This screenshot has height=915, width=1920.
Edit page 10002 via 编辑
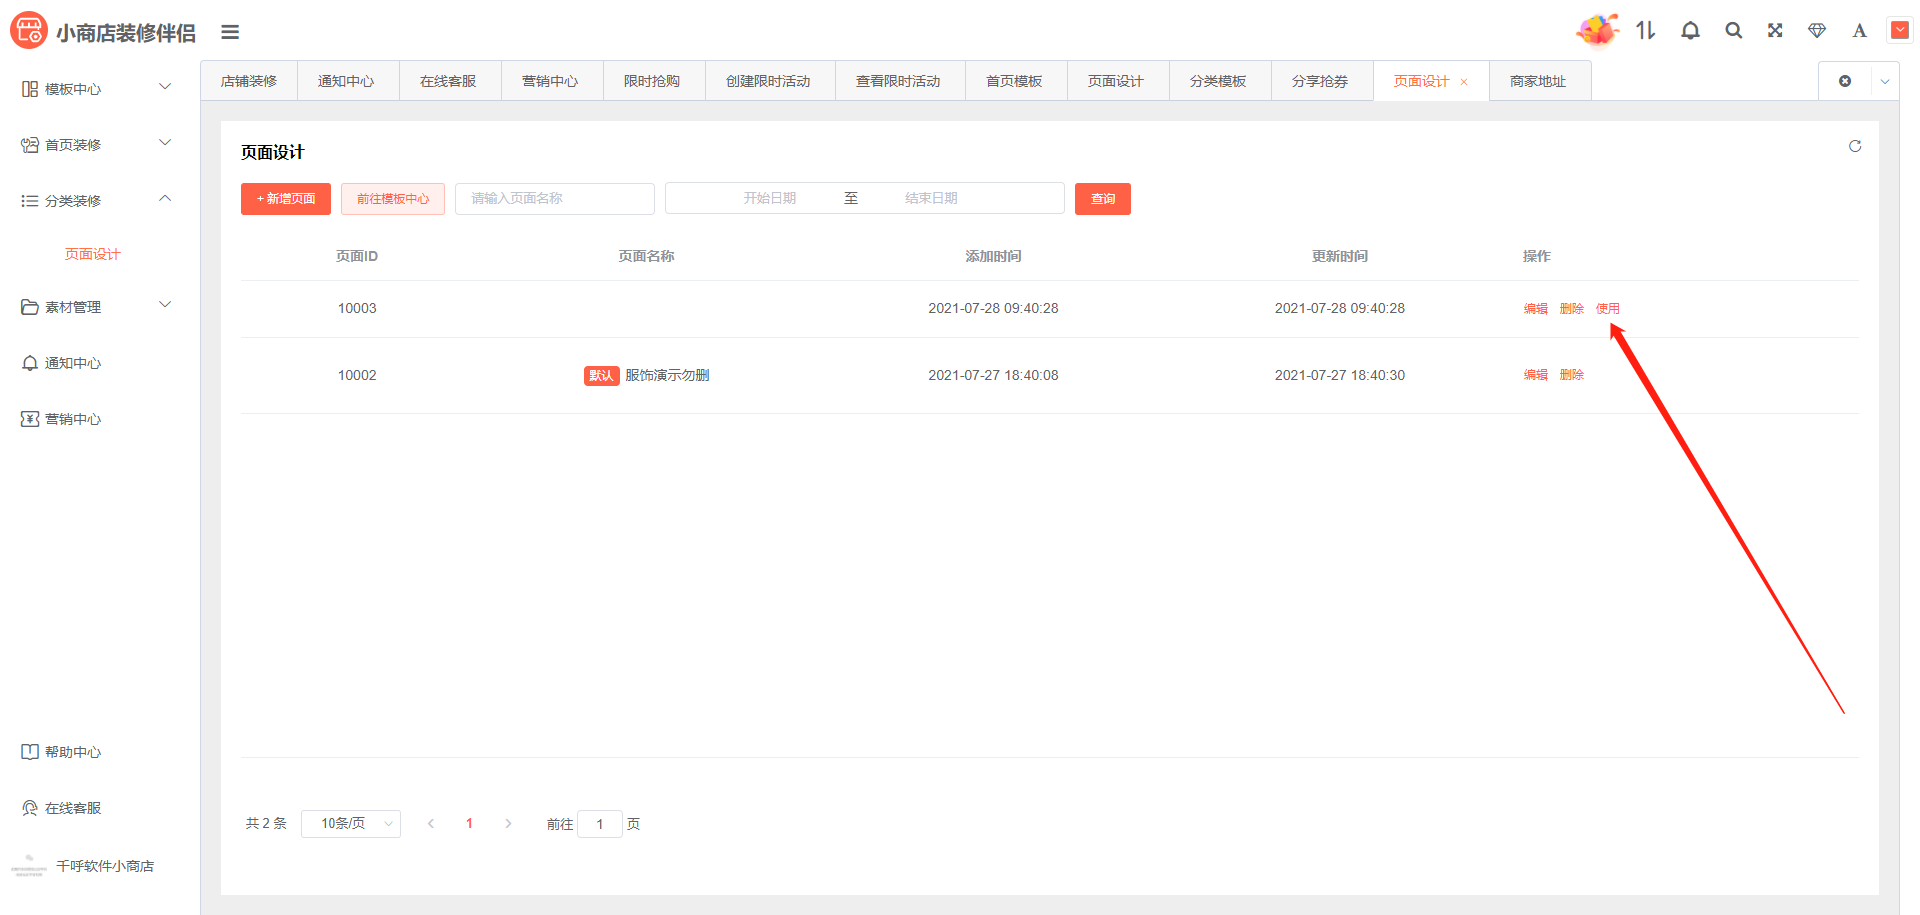[1536, 375]
